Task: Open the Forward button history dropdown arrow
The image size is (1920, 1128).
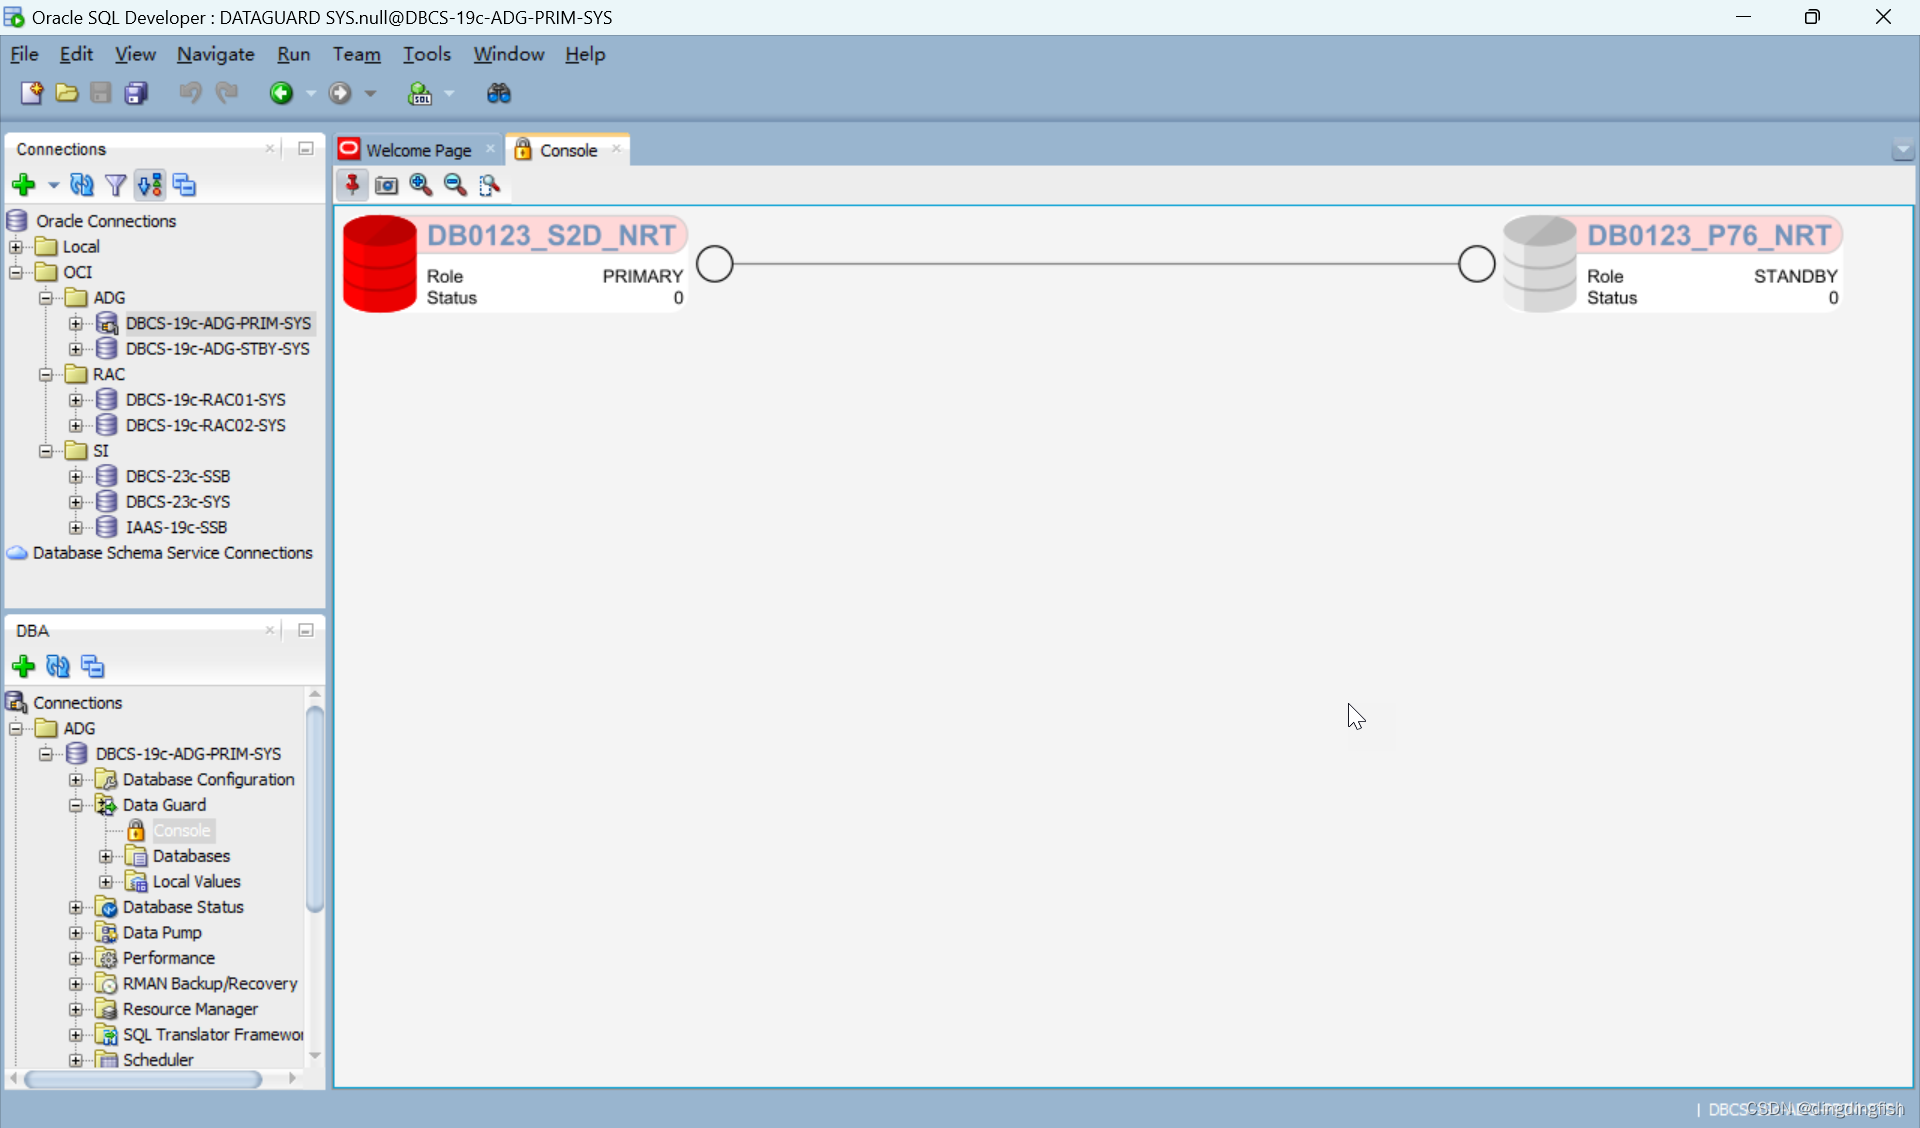Action: (x=370, y=93)
